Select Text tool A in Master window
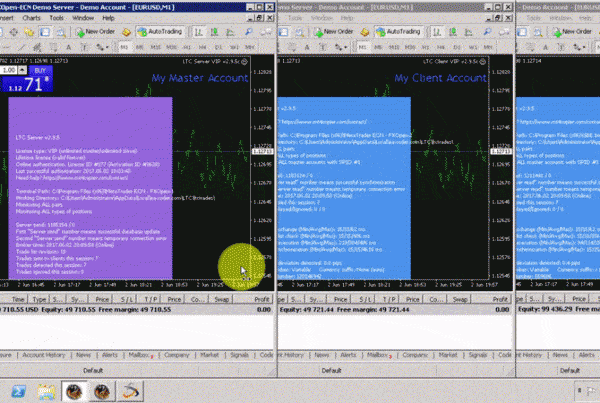Viewport: 600px width, 403px height. [68, 47]
